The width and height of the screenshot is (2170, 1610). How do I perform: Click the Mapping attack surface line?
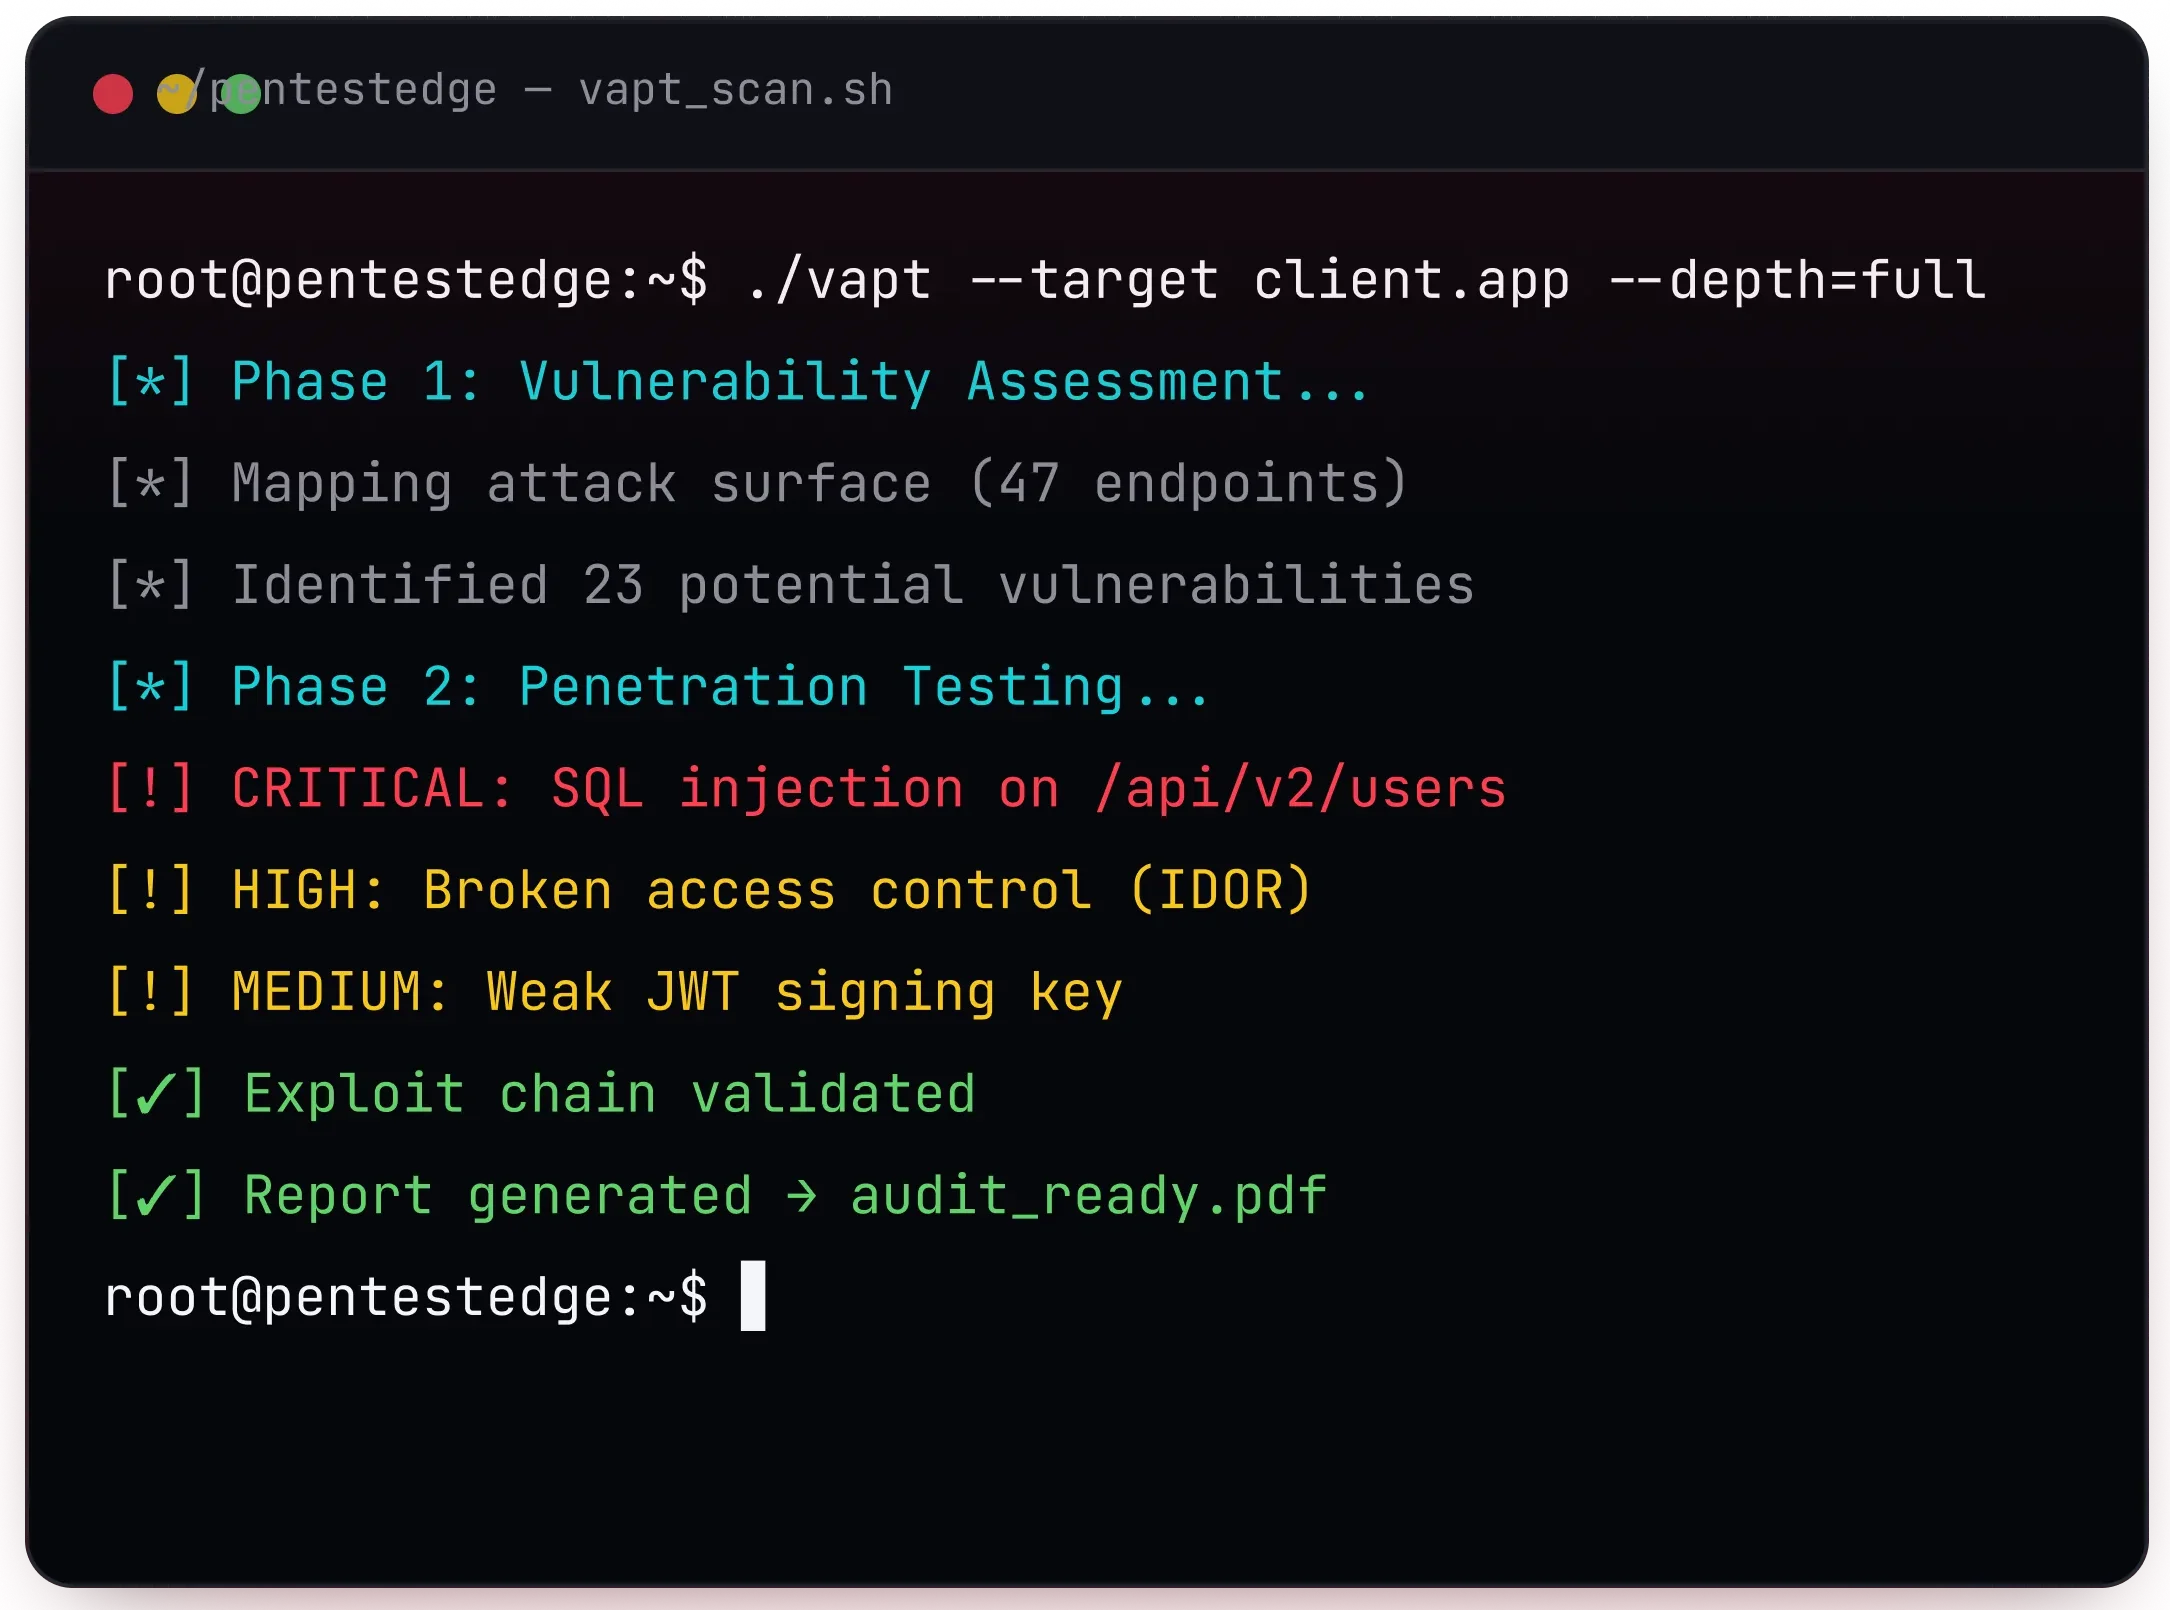tap(757, 484)
